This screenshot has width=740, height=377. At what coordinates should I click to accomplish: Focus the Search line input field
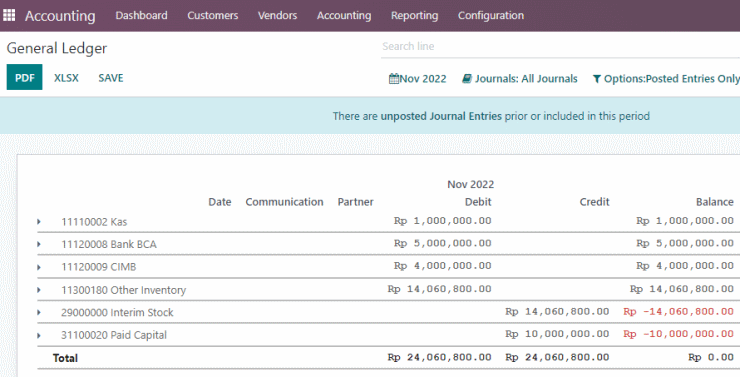click(x=560, y=46)
